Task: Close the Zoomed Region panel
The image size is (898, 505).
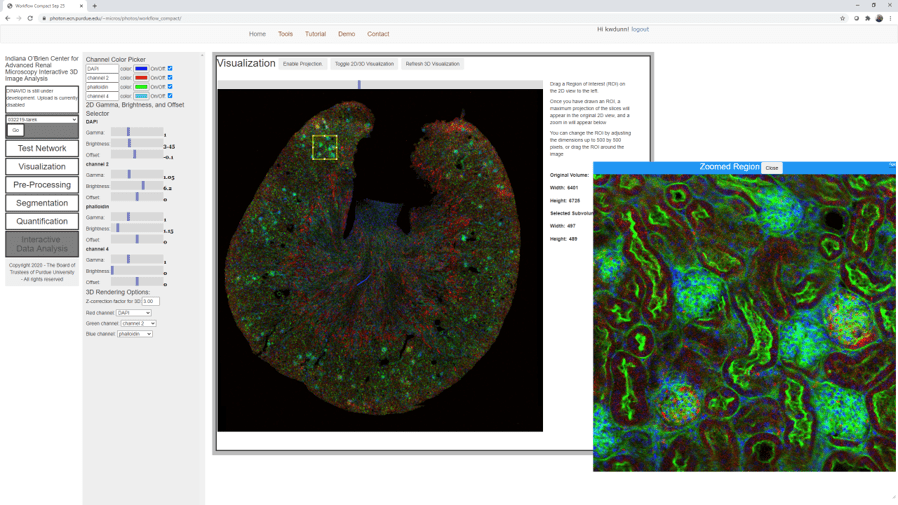Action: pos(771,168)
